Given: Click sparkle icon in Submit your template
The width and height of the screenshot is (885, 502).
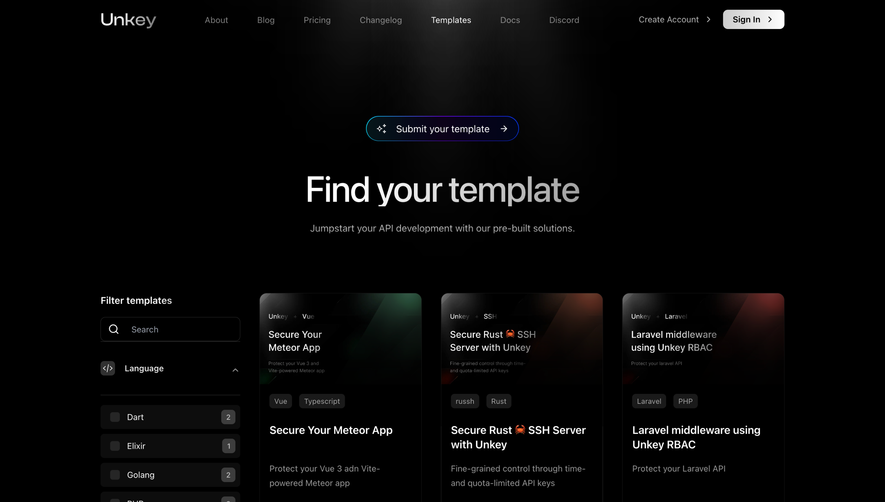Looking at the screenshot, I should click(x=382, y=129).
